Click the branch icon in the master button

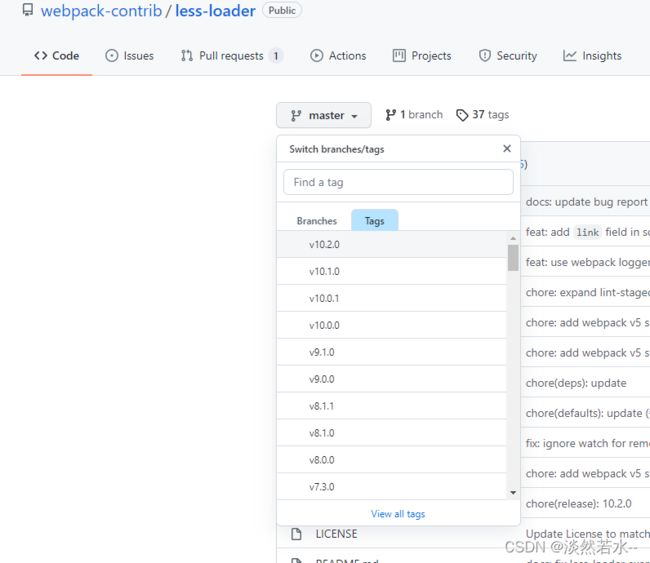[296, 116]
